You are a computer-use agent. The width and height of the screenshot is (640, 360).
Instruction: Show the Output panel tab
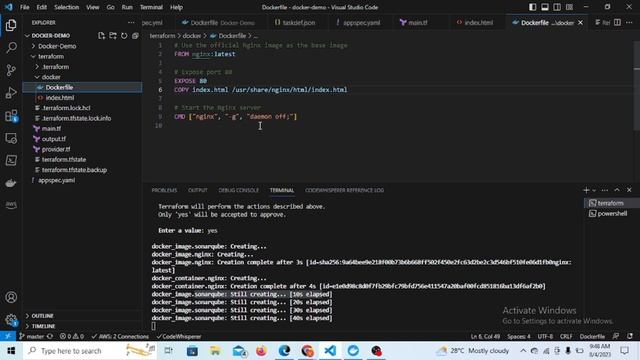198,190
